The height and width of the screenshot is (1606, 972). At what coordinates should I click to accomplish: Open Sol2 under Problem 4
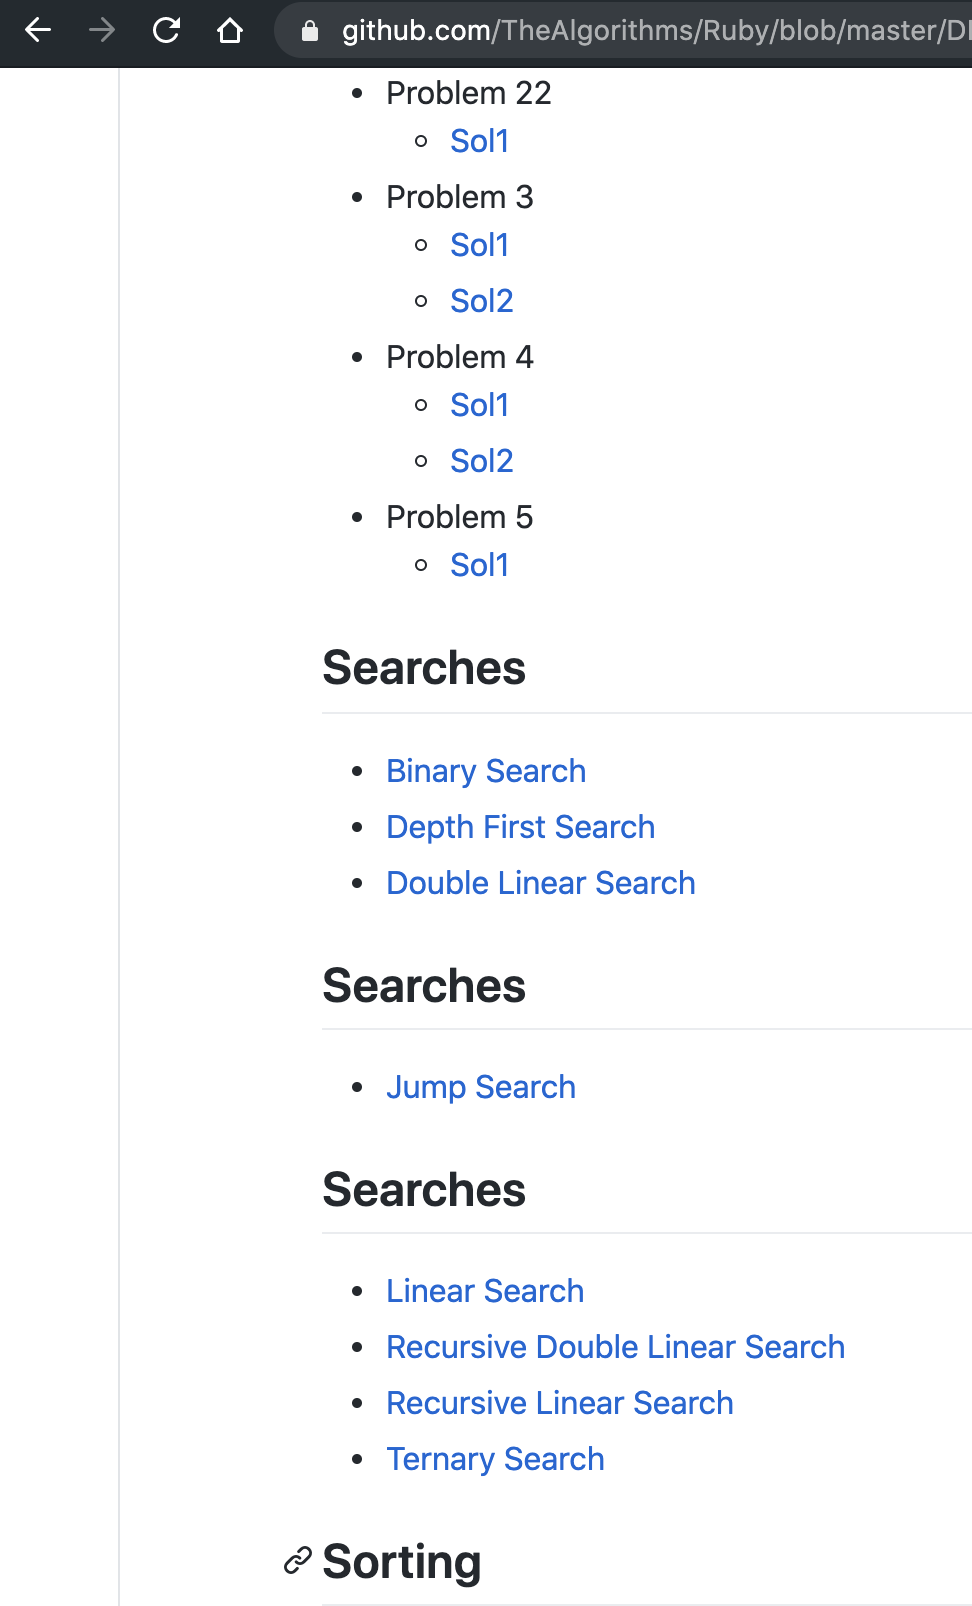pyautogui.click(x=482, y=461)
